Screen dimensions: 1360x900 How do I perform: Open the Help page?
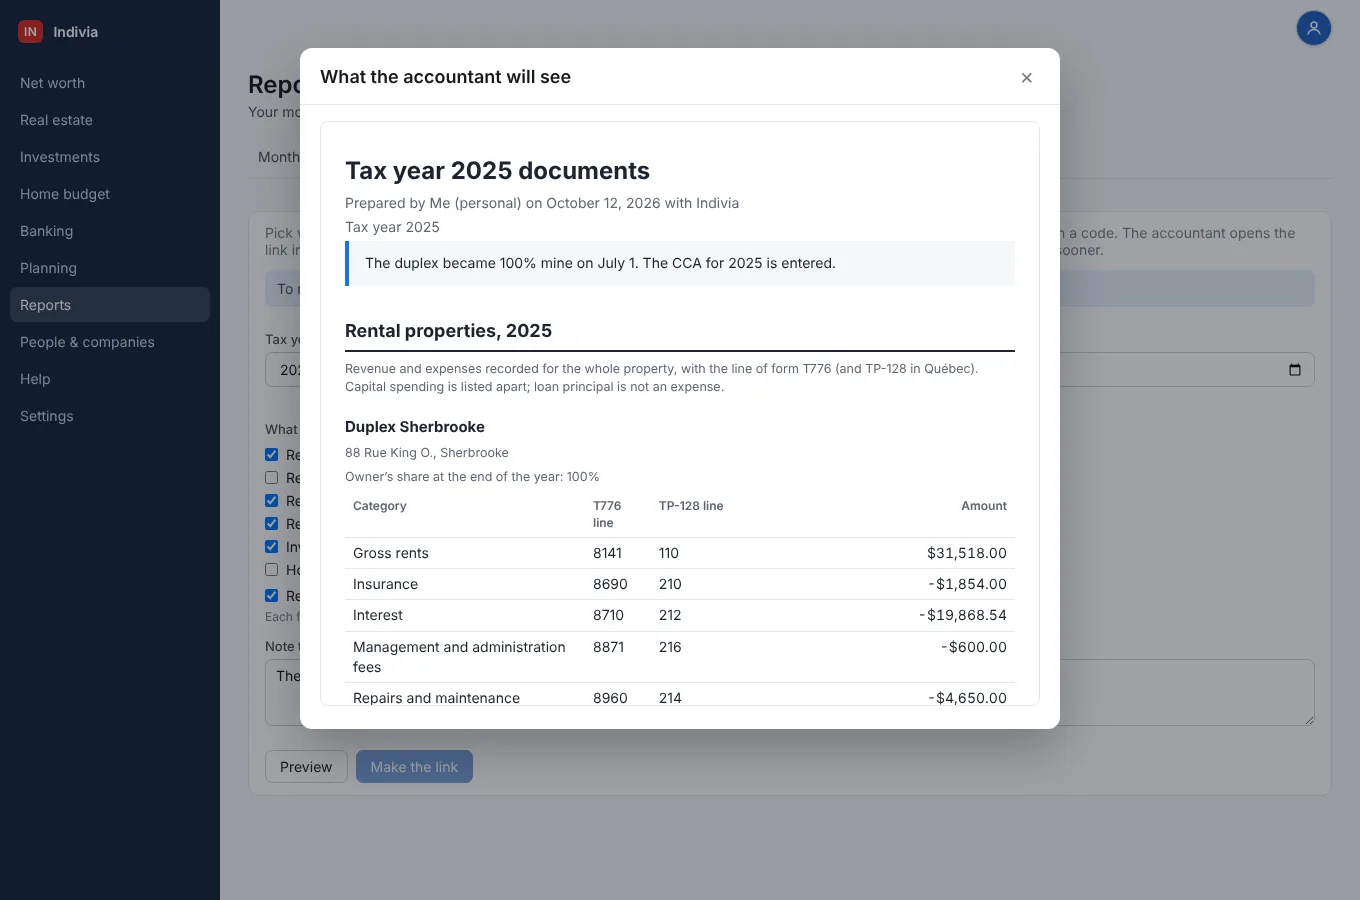coord(110,379)
